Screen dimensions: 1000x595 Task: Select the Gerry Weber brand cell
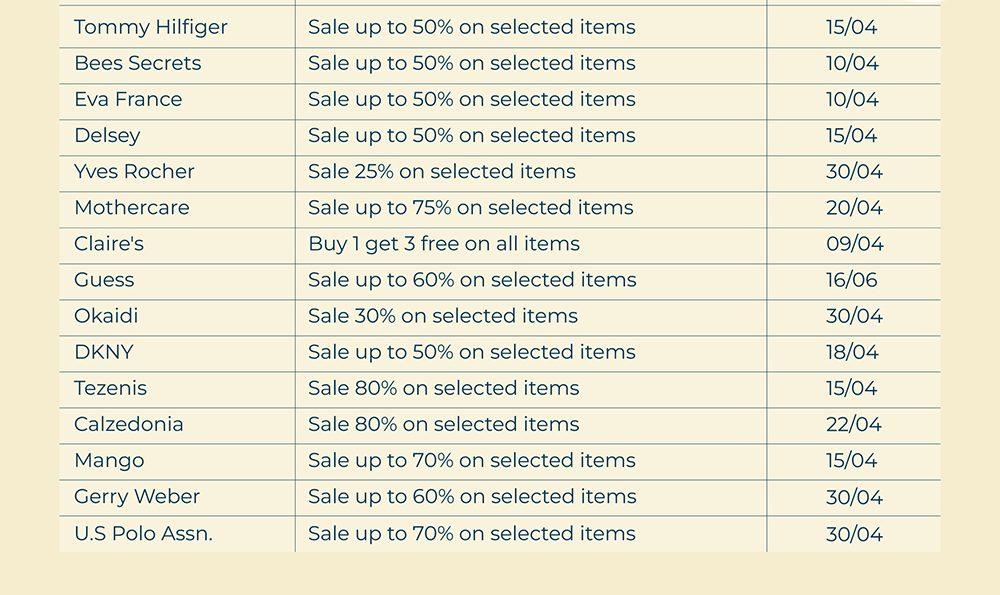point(137,496)
